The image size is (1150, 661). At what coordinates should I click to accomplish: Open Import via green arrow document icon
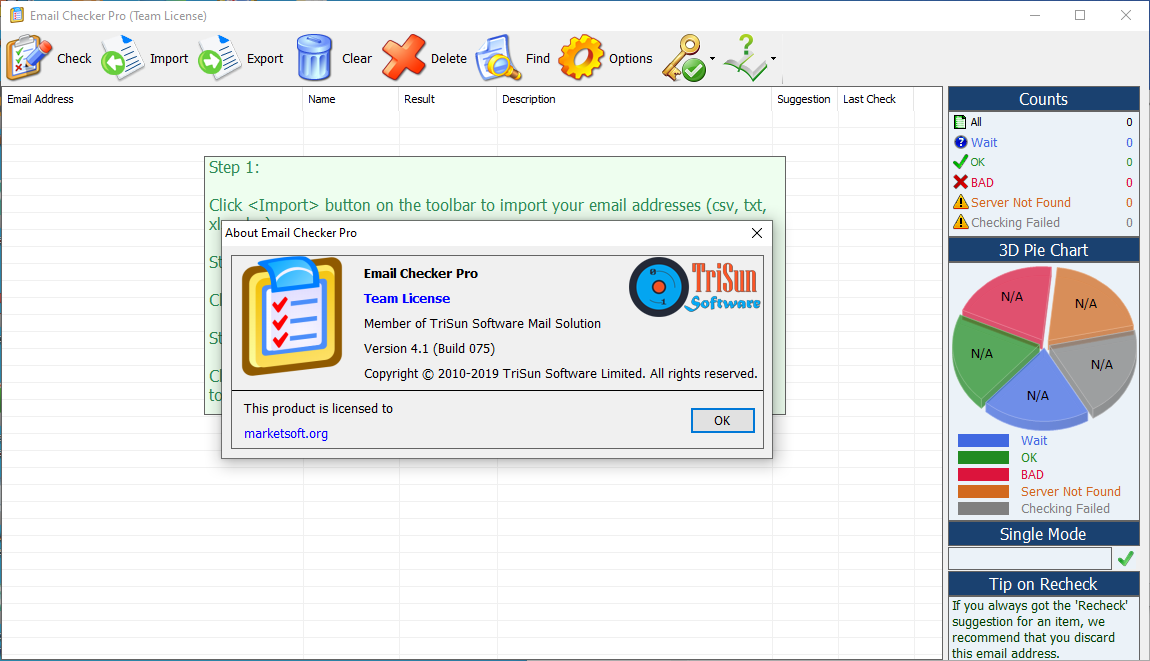122,57
